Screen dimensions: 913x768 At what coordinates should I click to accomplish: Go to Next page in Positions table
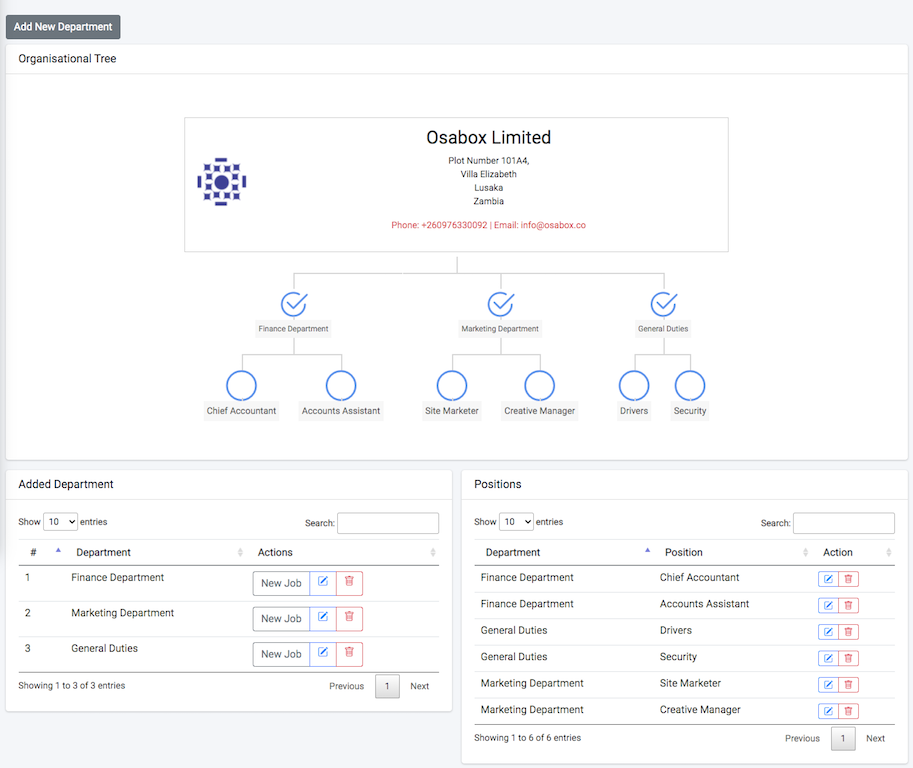(x=875, y=738)
